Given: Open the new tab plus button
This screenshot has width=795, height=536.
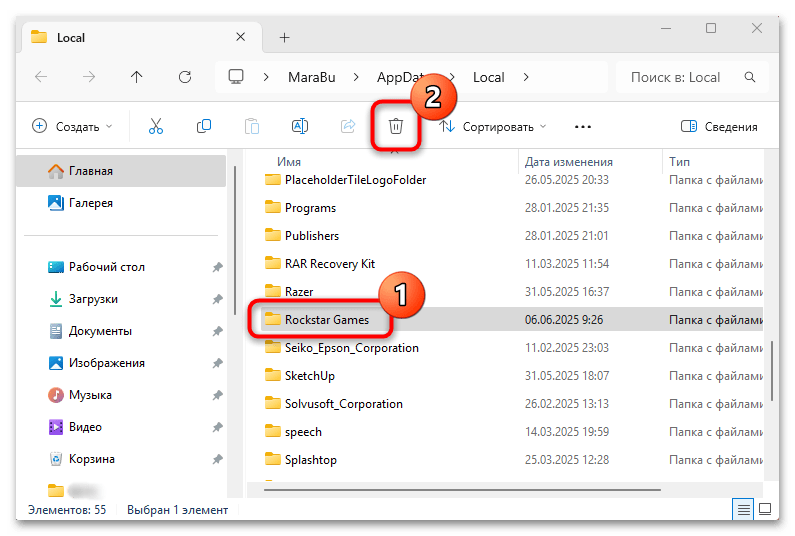Looking at the screenshot, I should (x=284, y=37).
